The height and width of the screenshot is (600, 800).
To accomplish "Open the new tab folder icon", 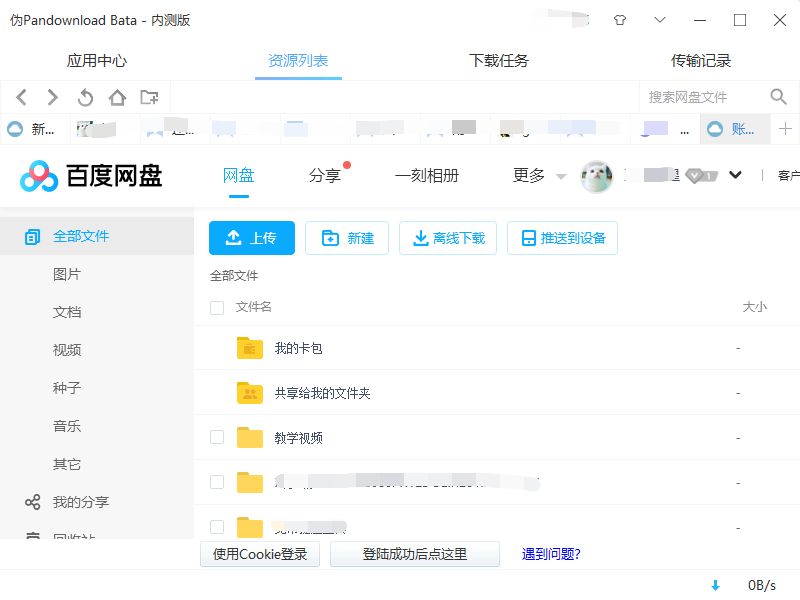I will coord(149,97).
